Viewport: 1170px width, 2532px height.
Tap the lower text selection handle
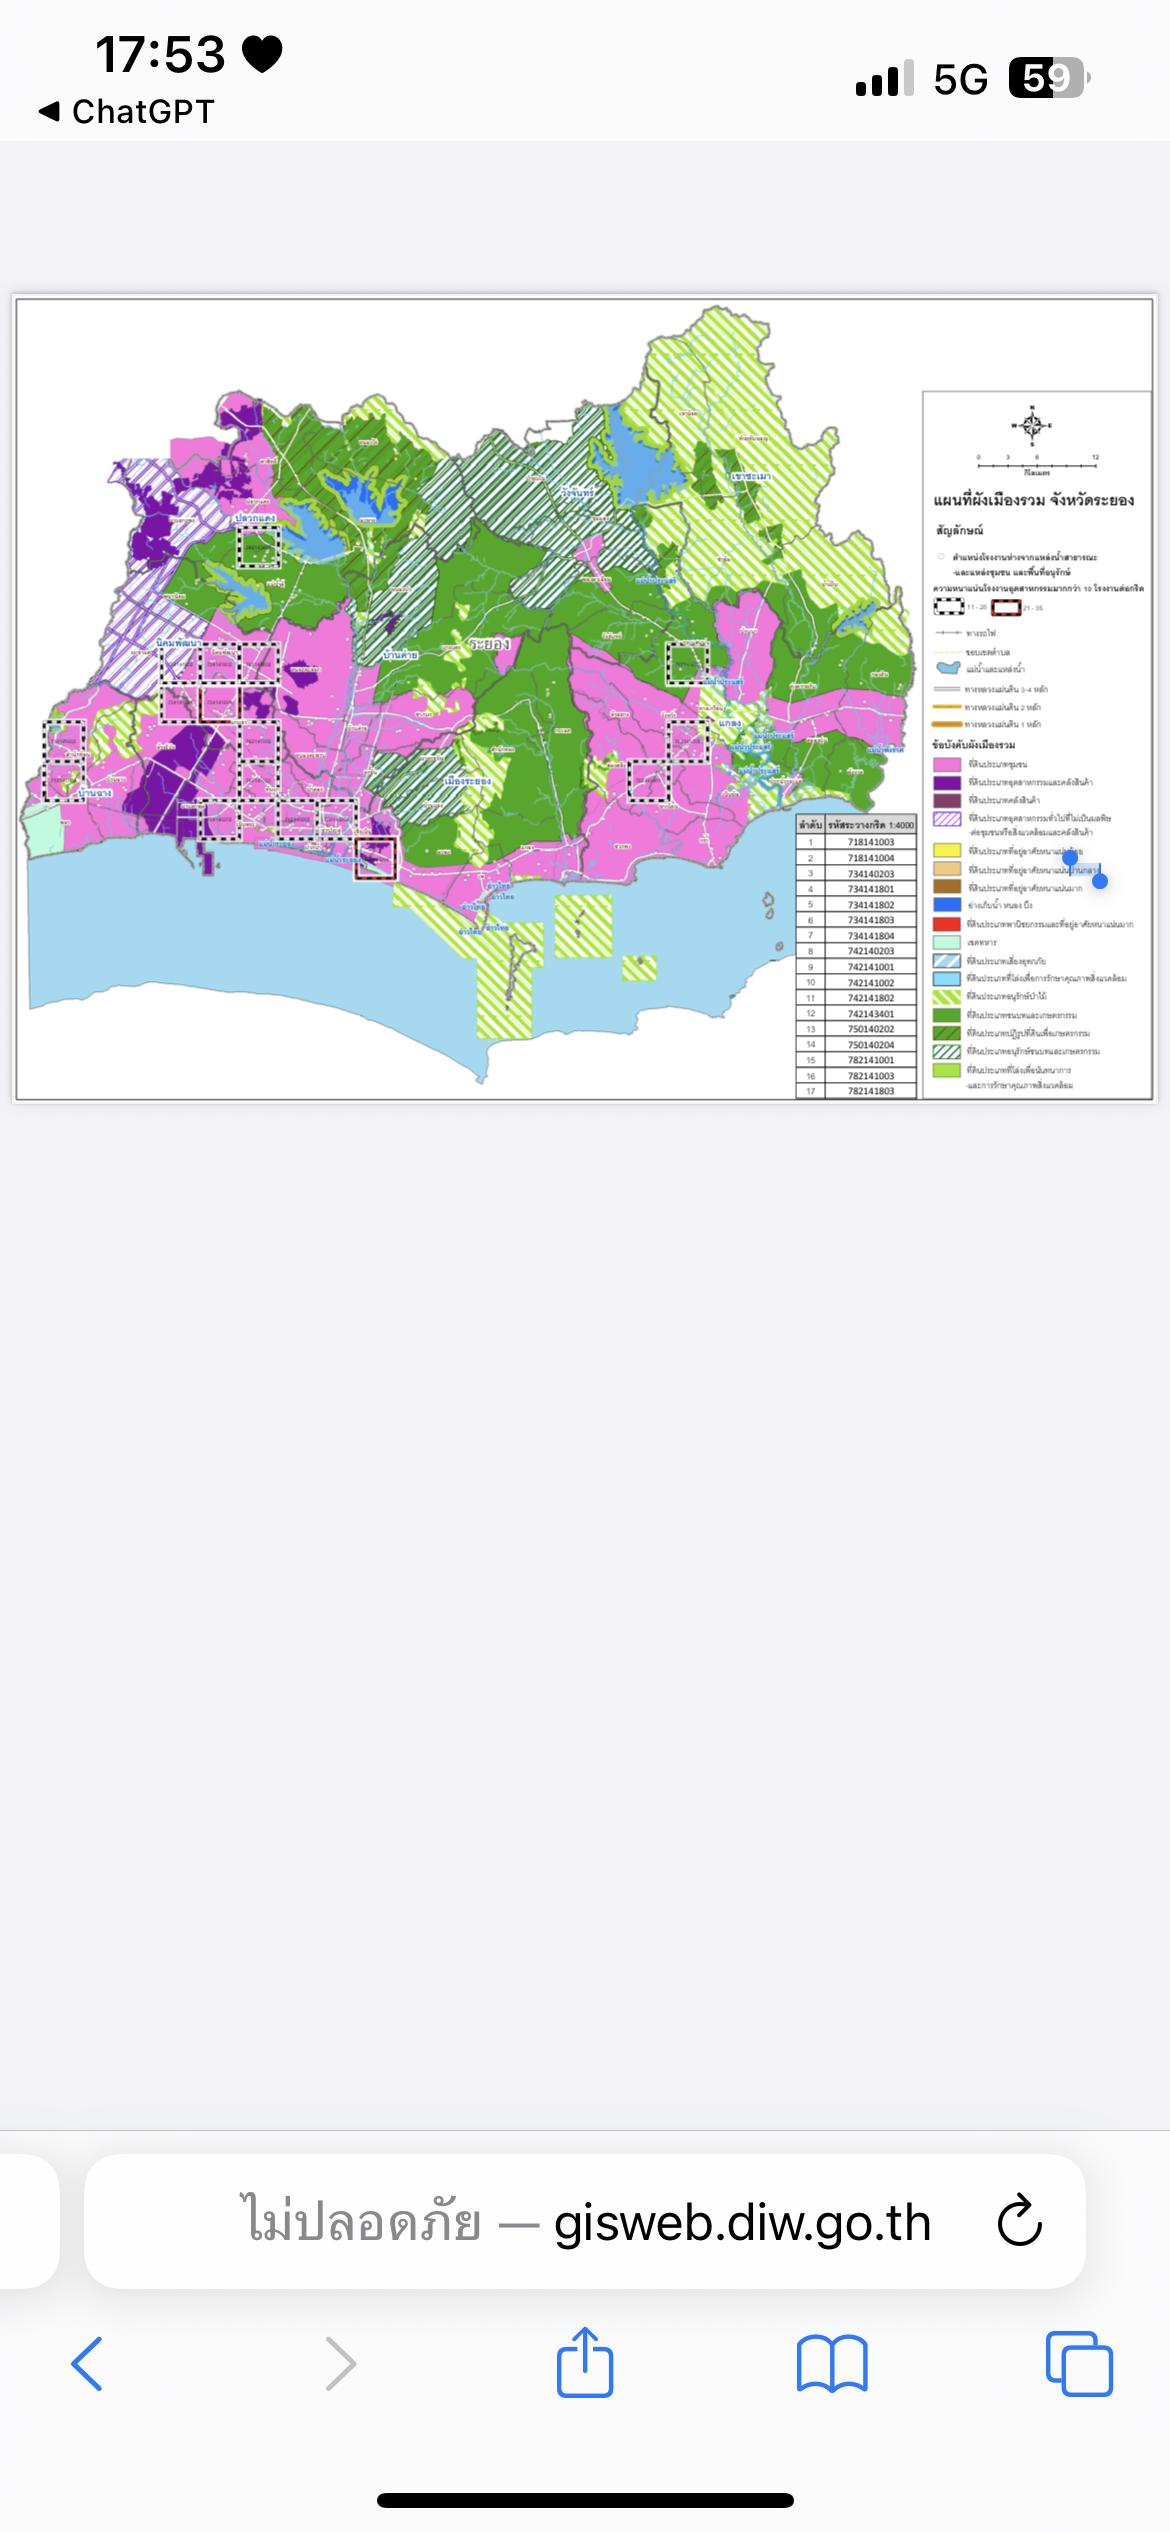coord(1100,880)
